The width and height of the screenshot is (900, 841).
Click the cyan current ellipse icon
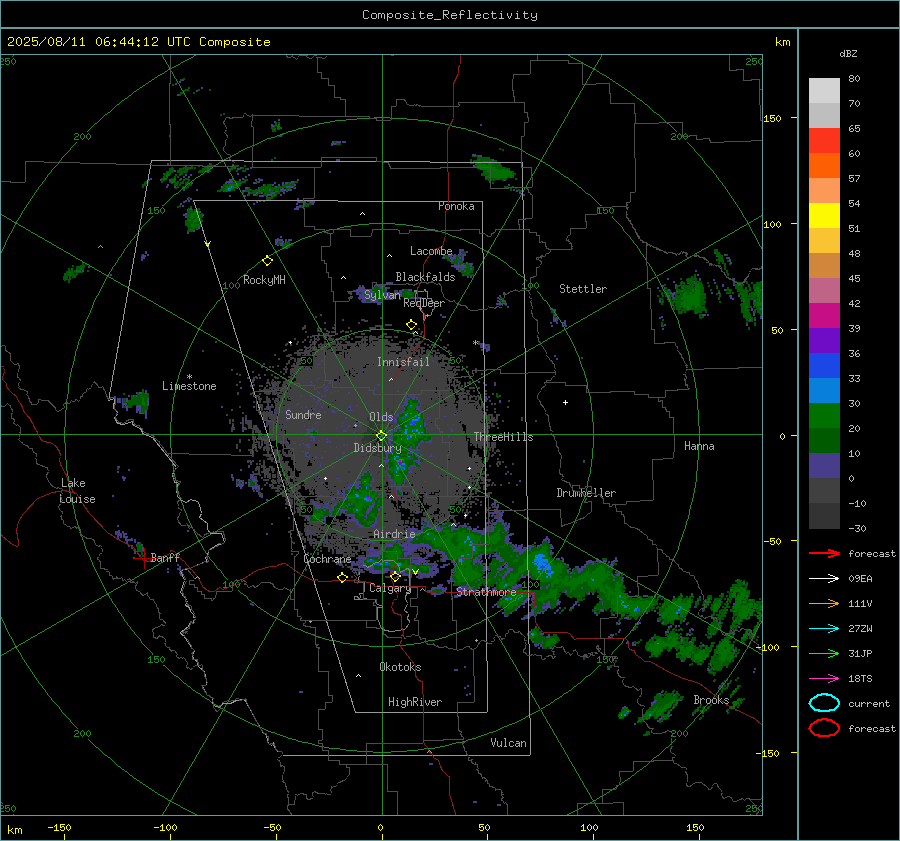(x=824, y=703)
